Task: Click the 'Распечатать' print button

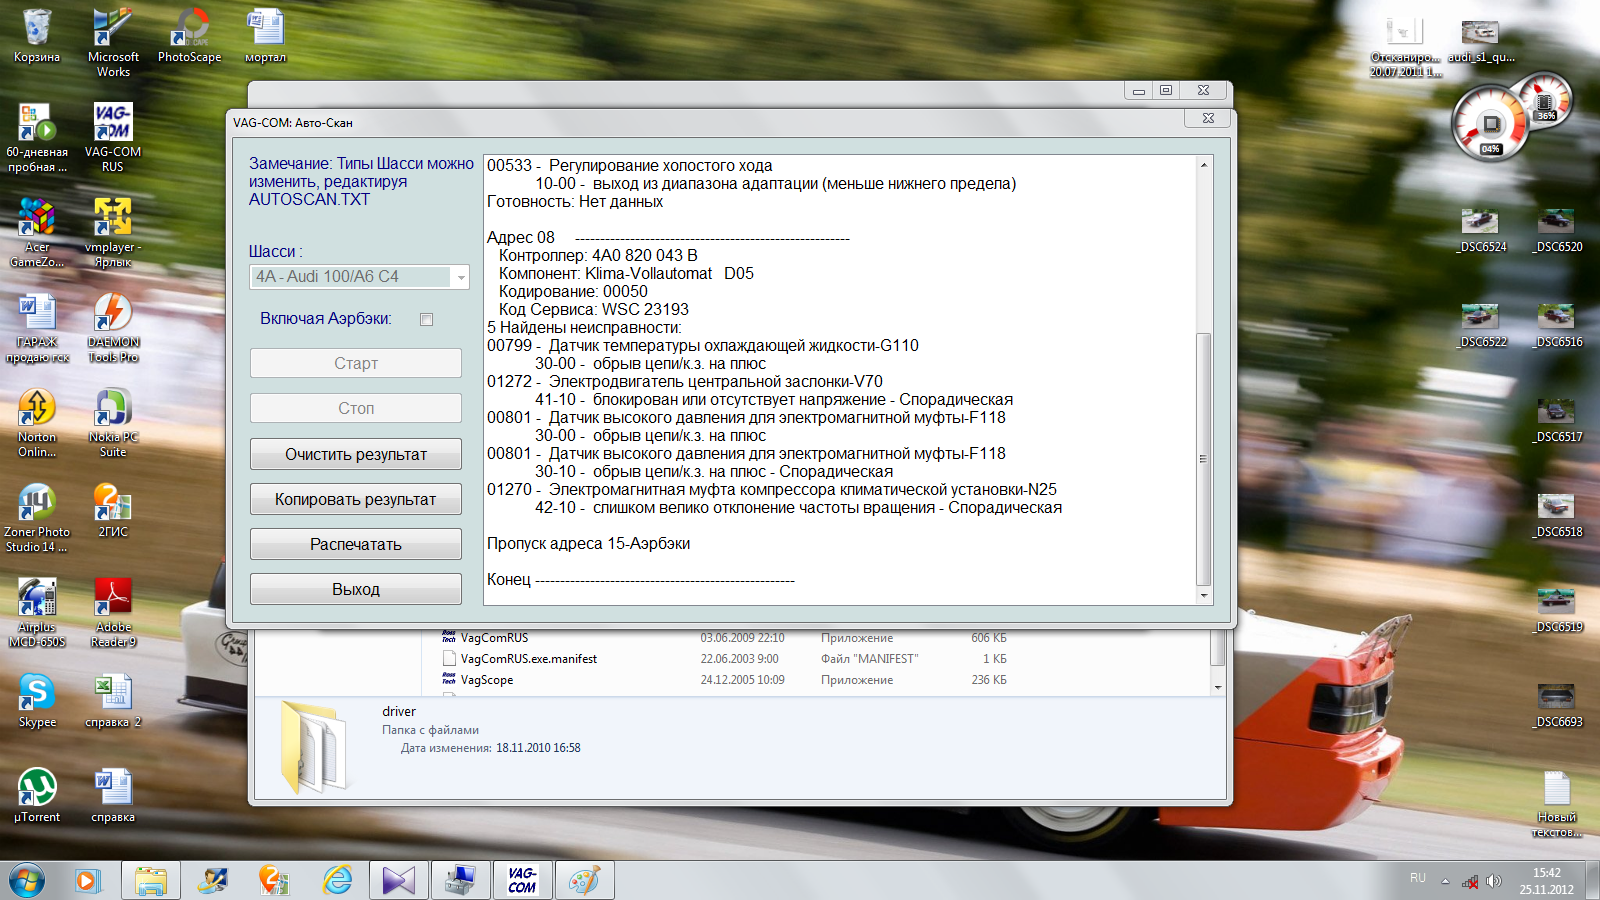Action: point(355,544)
